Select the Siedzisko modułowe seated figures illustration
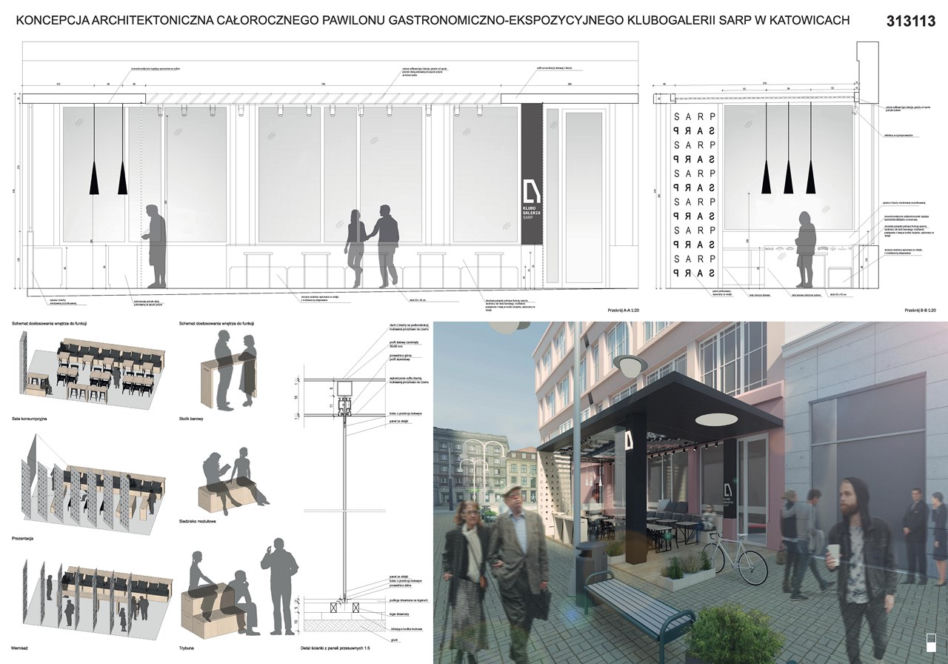 [233, 481]
